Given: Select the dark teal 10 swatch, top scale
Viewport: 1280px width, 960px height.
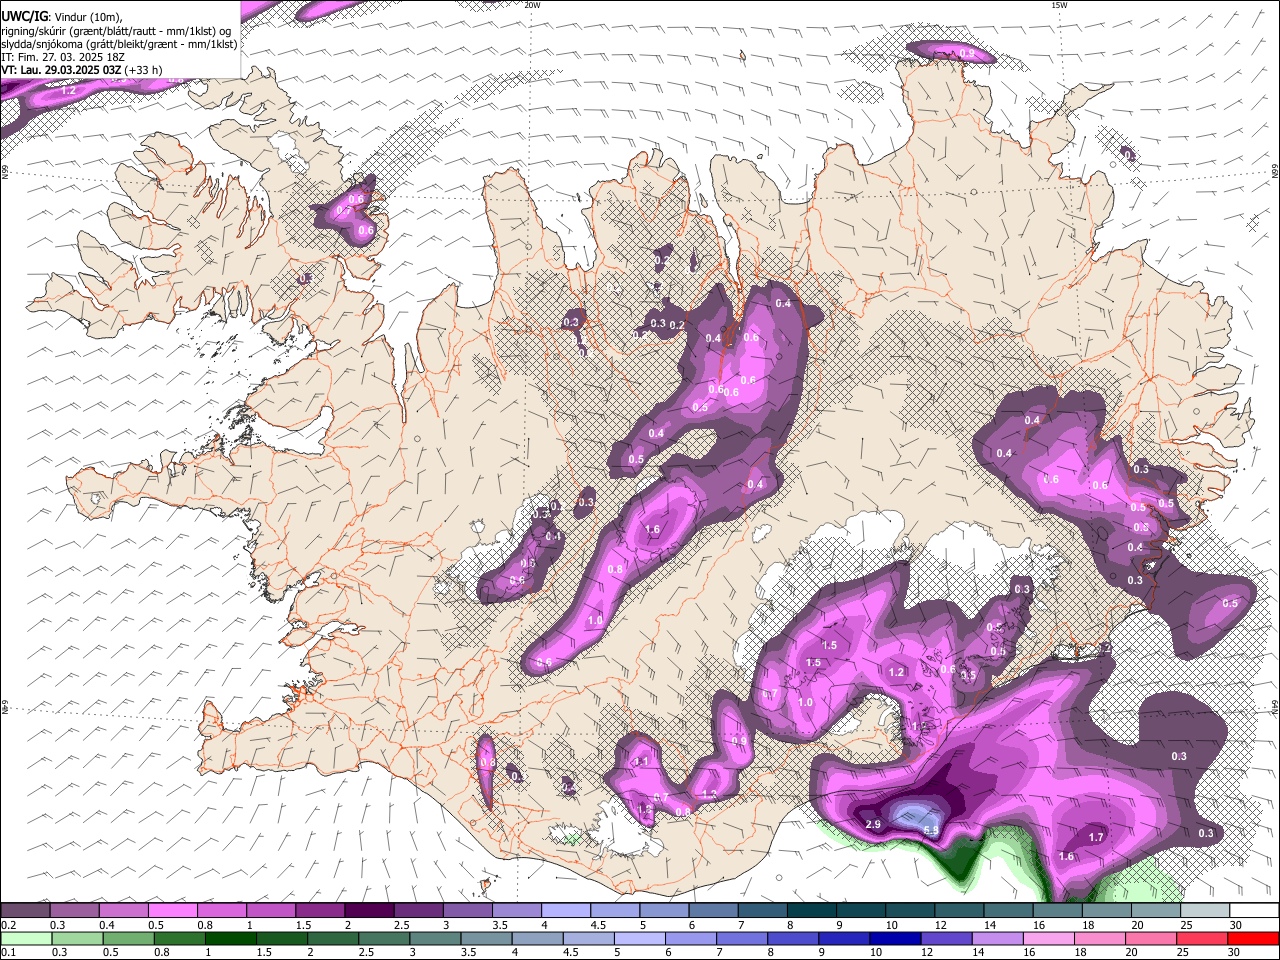Looking at the screenshot, I should point(911,910).
